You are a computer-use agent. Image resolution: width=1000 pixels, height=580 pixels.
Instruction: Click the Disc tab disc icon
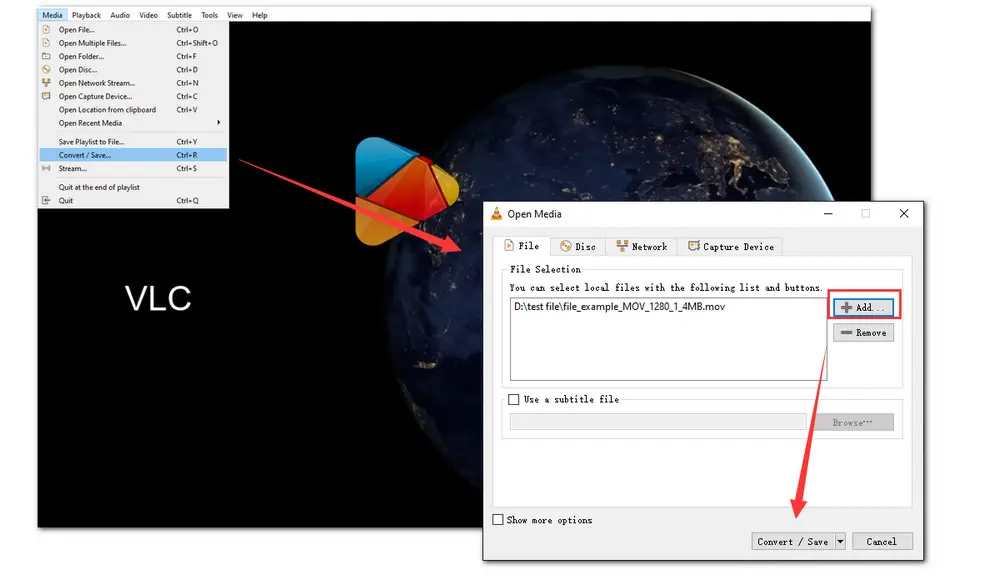coord(565,246)
